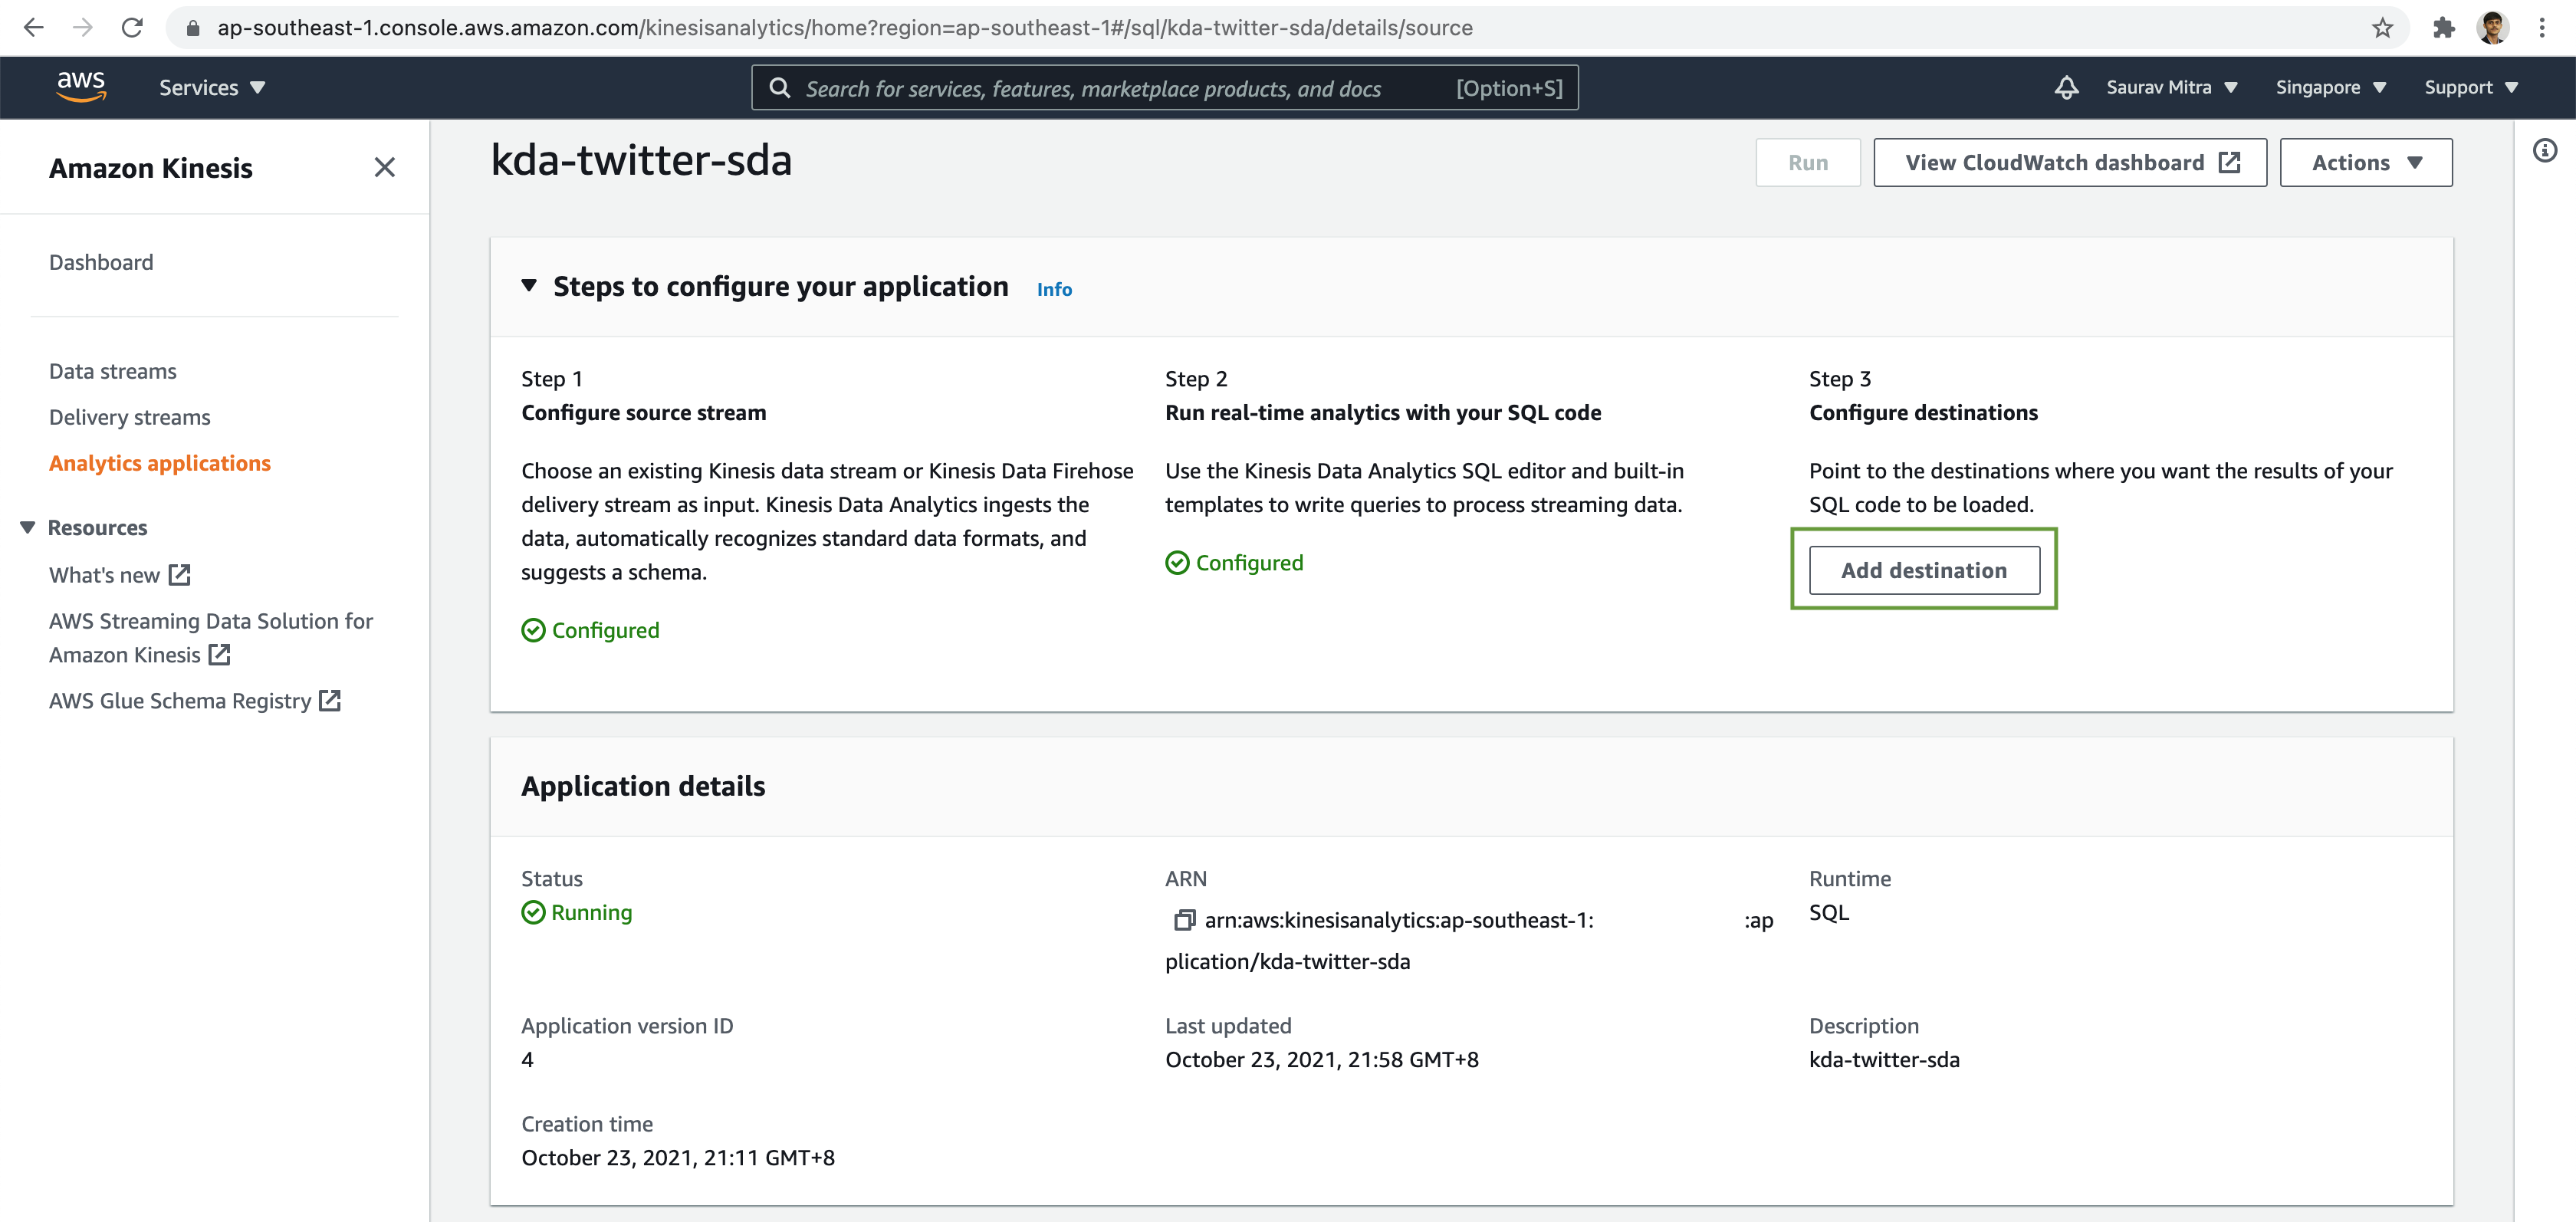Click the Add destination button
This screenshot has width=2576, height=1222.
(x=1923, y=570)
